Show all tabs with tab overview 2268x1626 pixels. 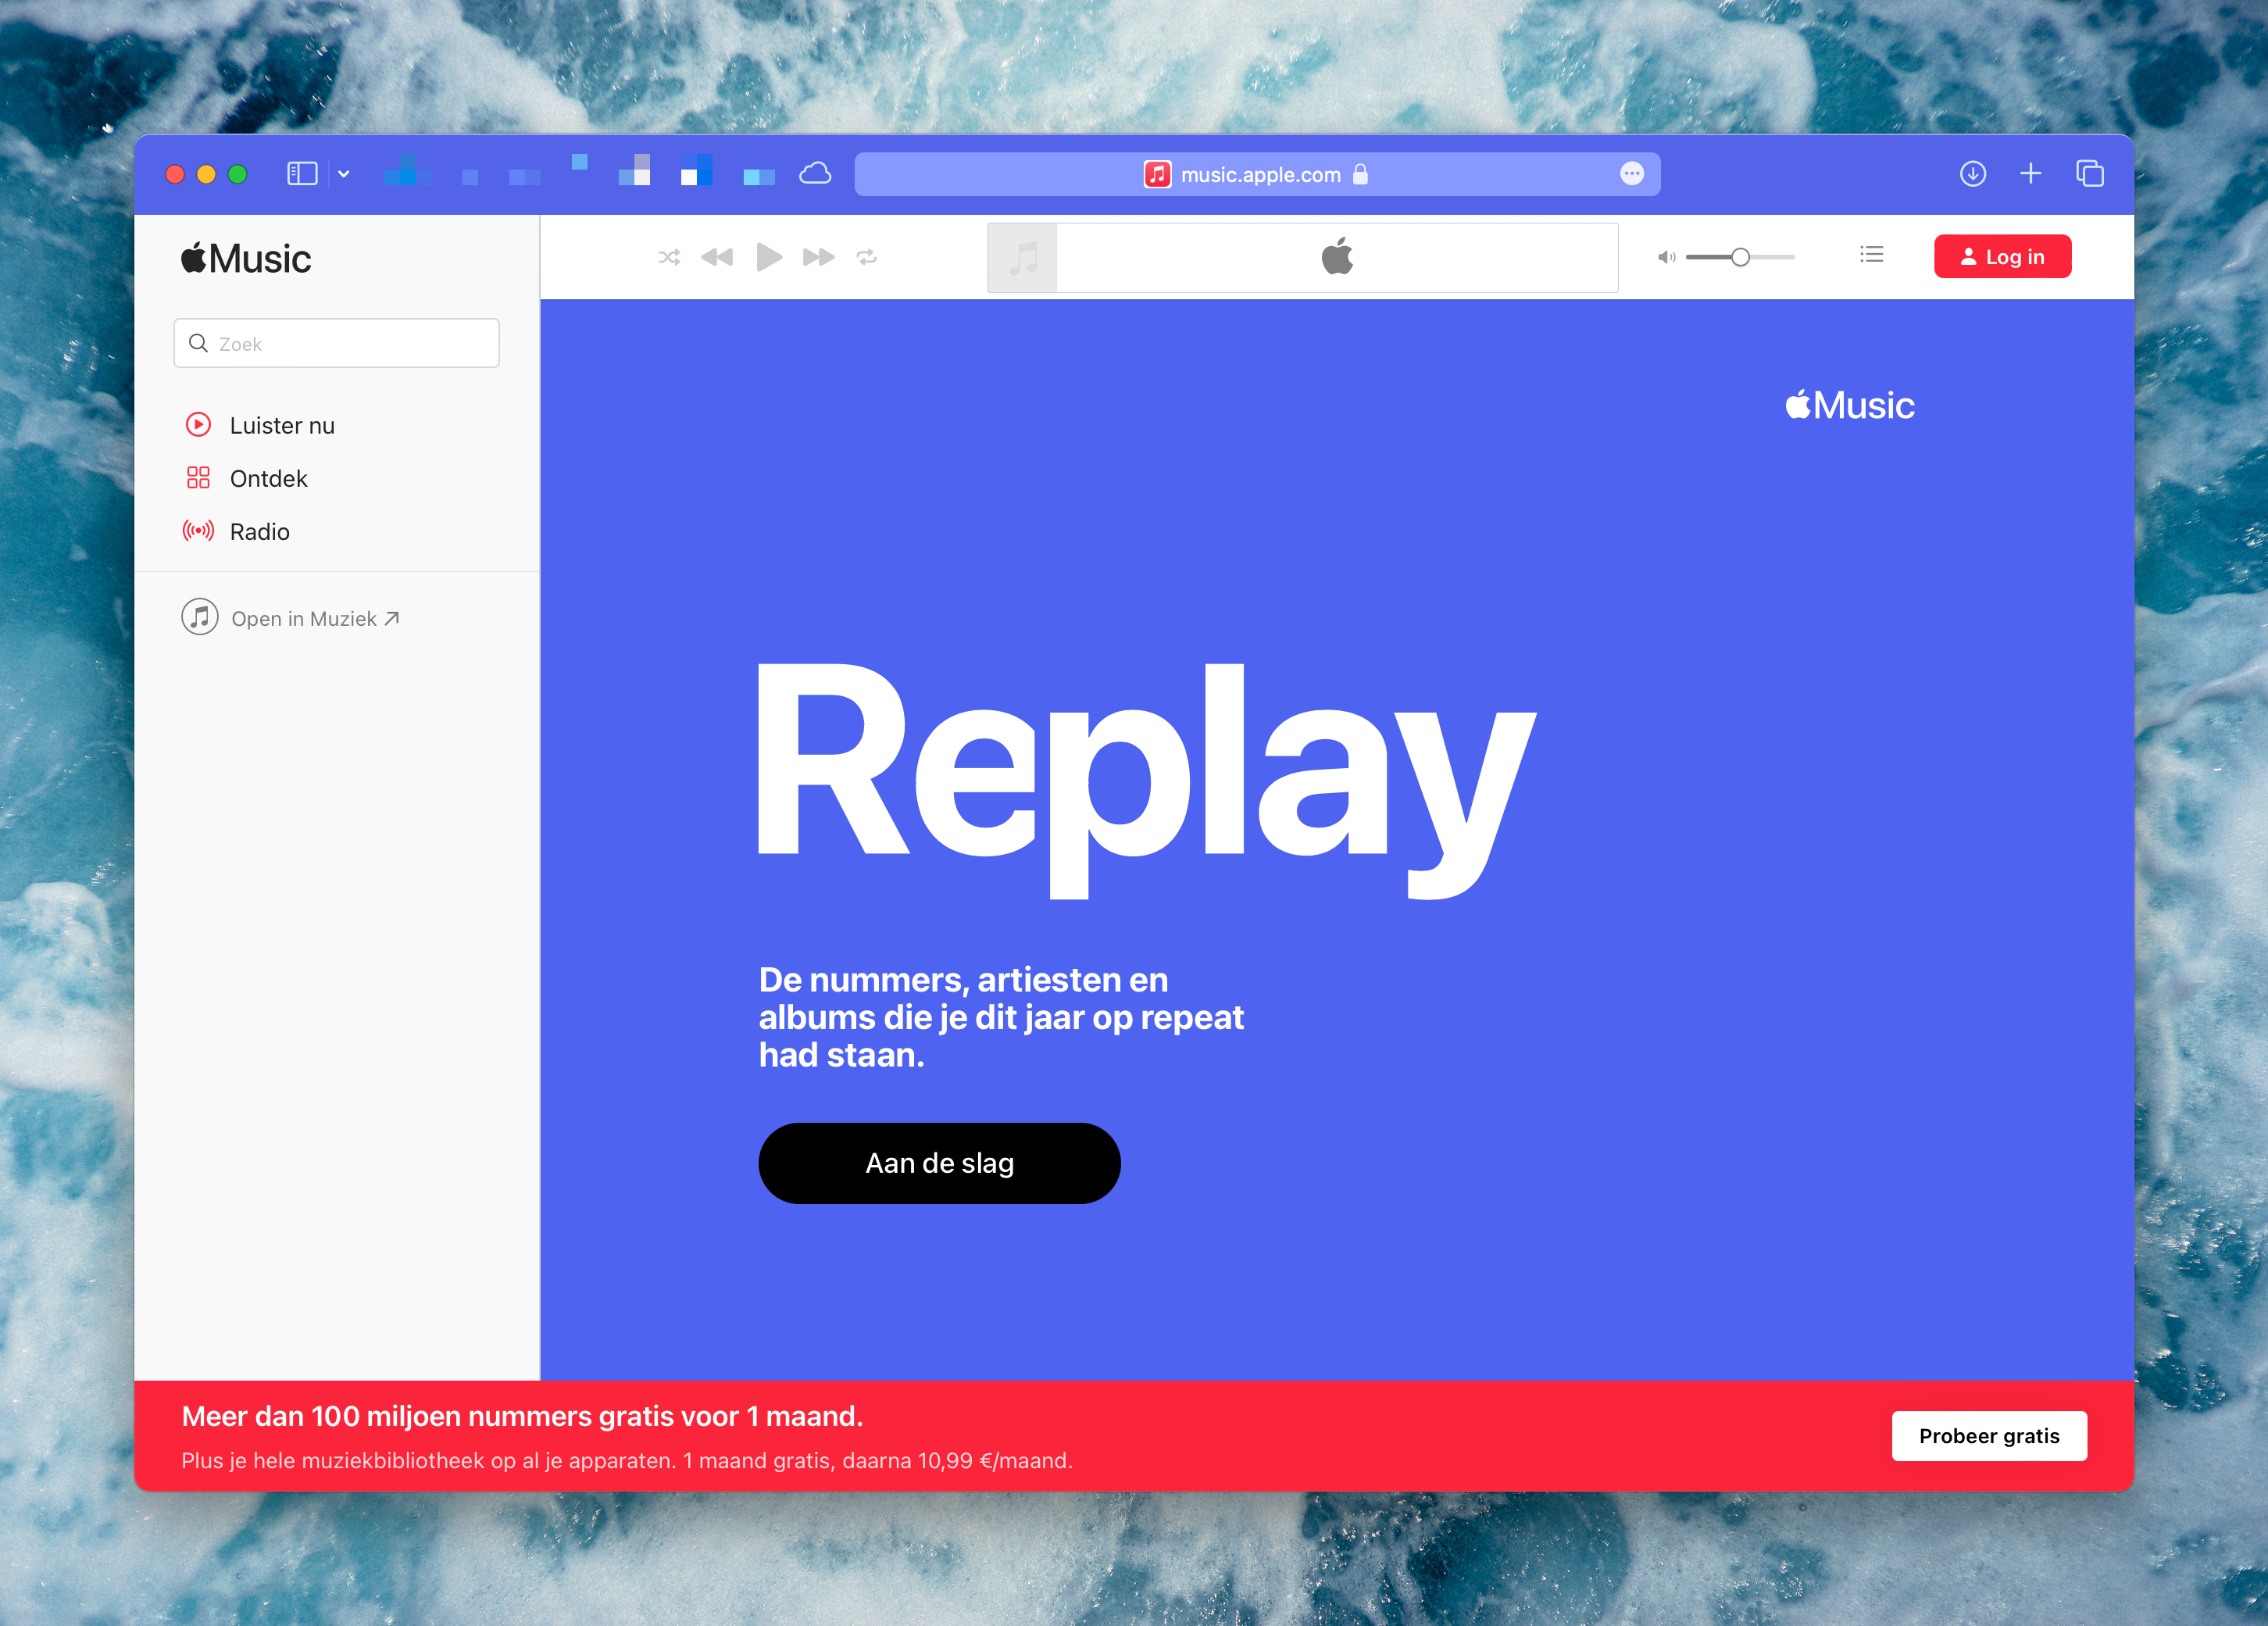pyautogui.click(x=2090, y=173)
